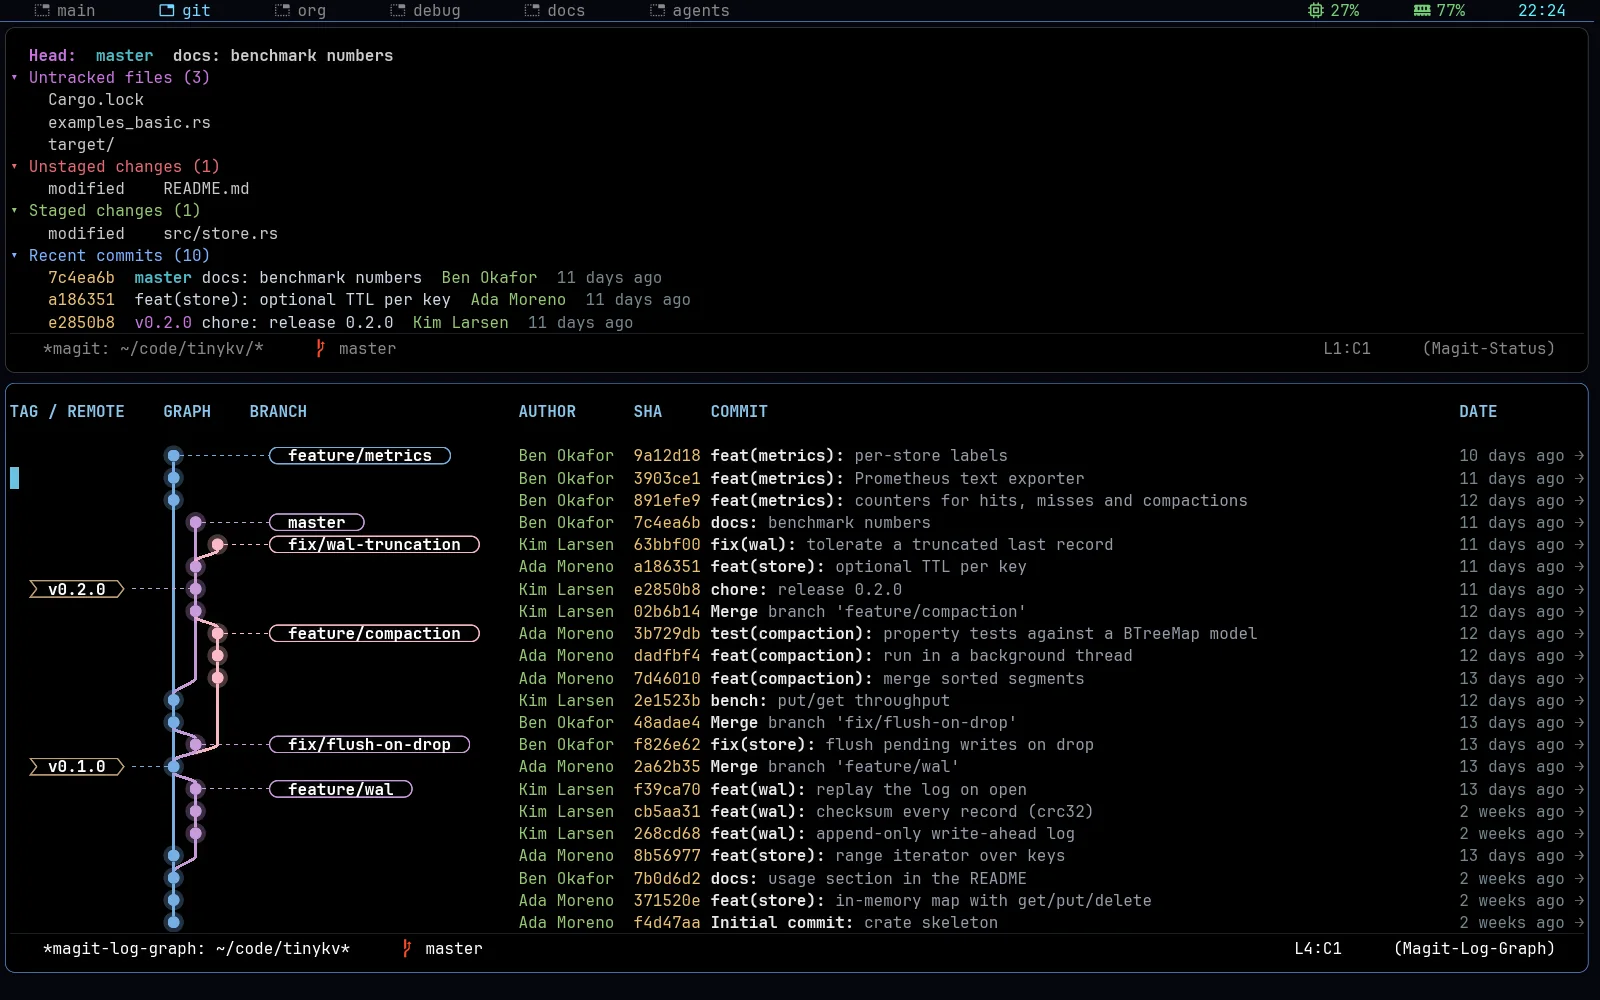Select the feature/compaction branch label

374,633
